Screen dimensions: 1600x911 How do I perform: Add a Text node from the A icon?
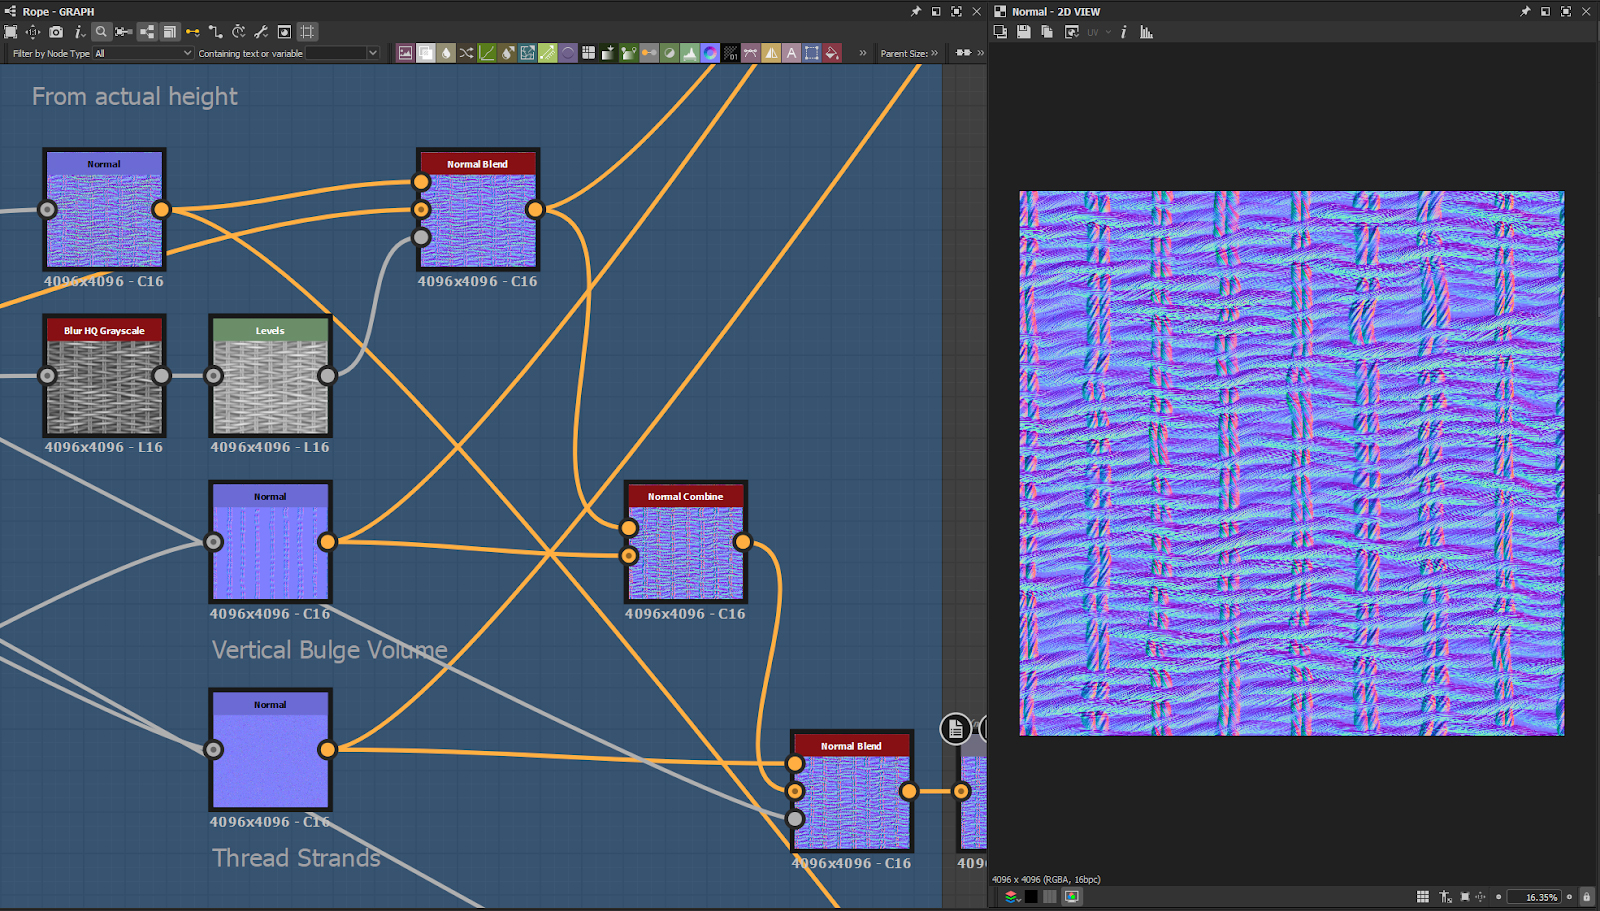tap(791, 53)
